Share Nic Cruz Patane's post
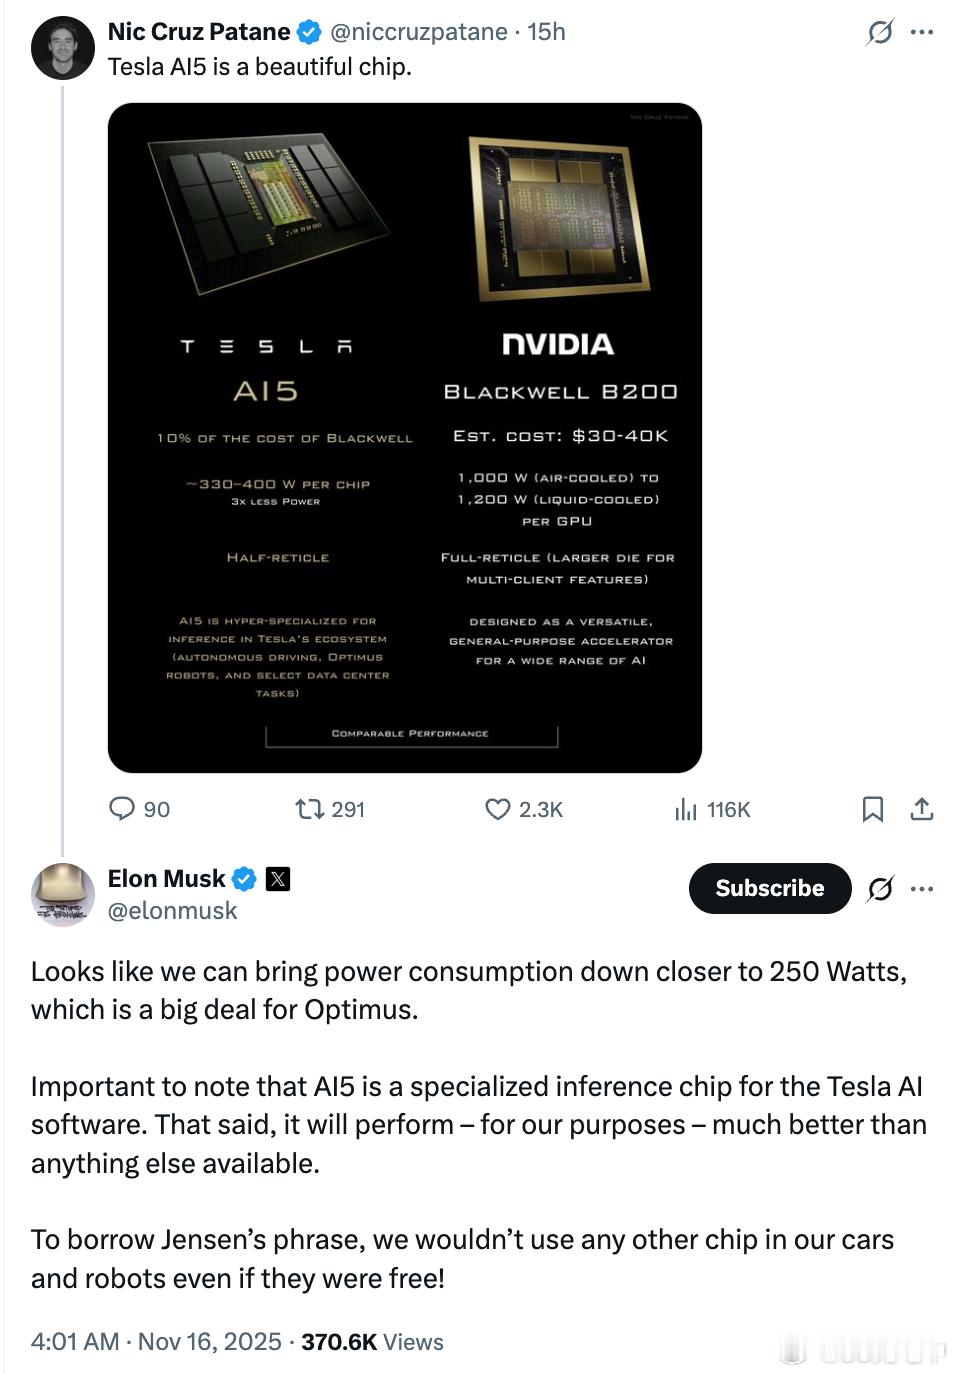The height and width of the screenshot is (1374, 956). 922,809
